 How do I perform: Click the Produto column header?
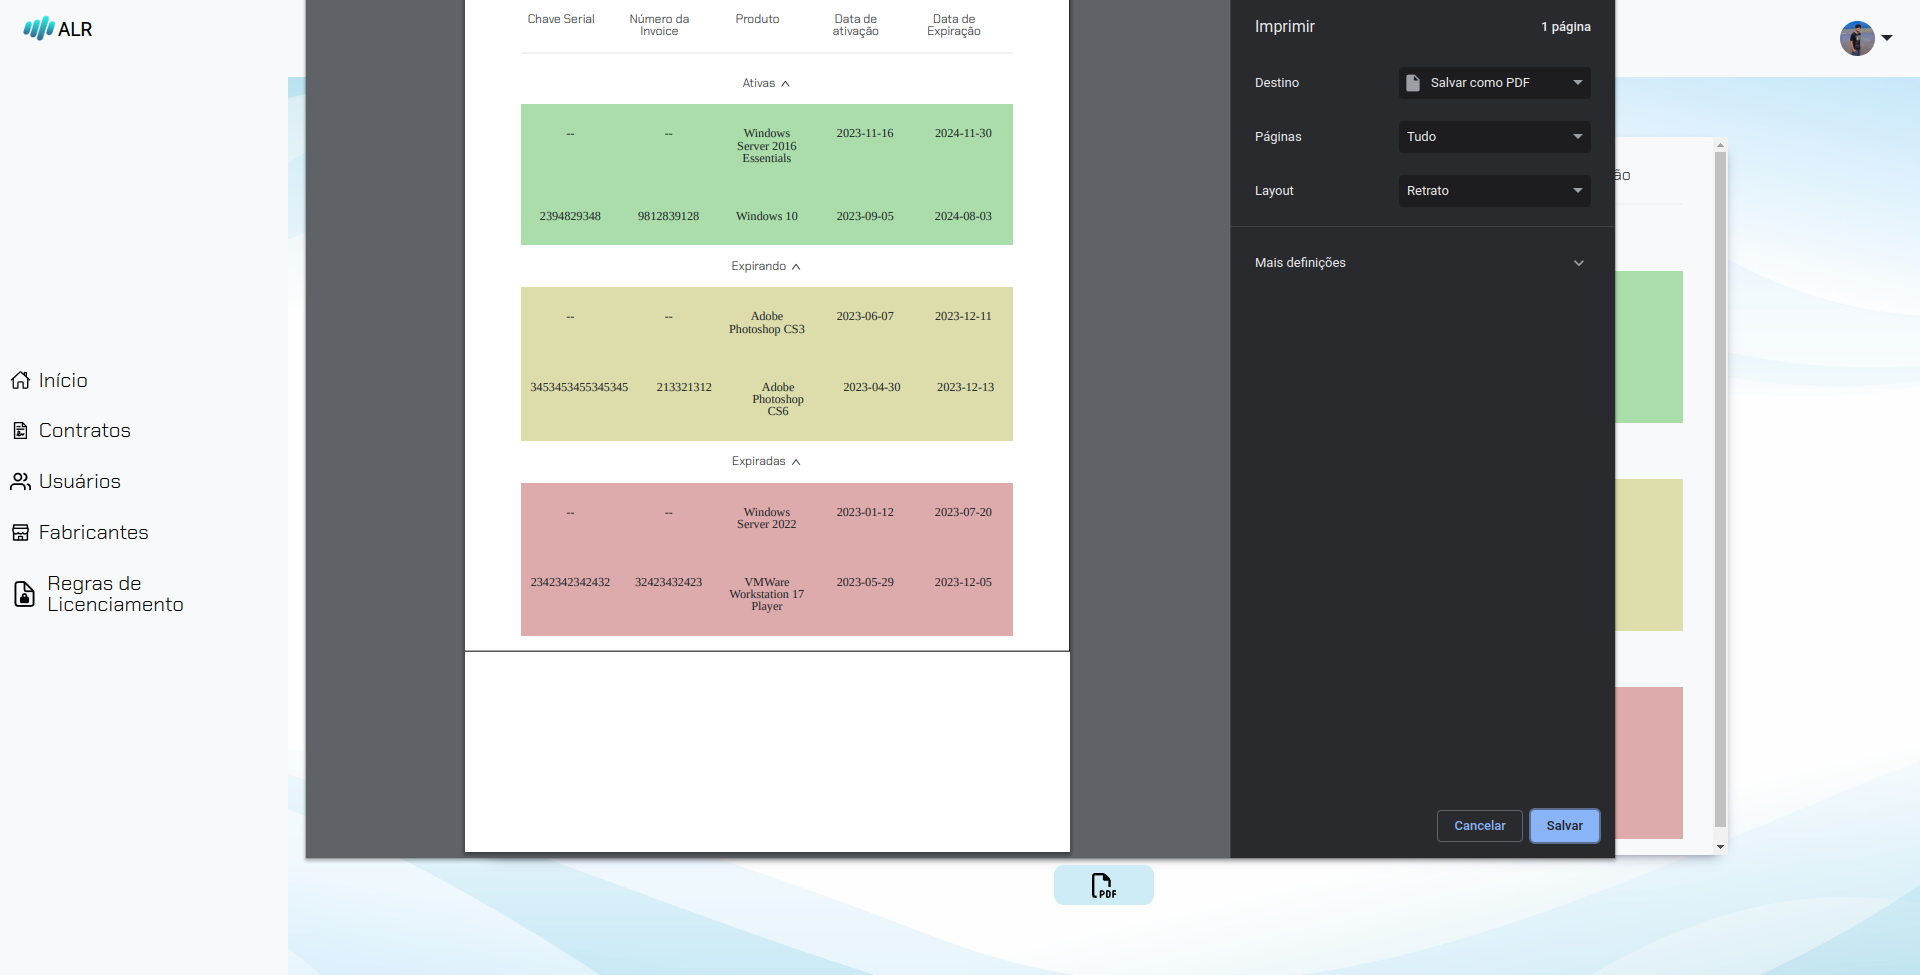(757, 19)
